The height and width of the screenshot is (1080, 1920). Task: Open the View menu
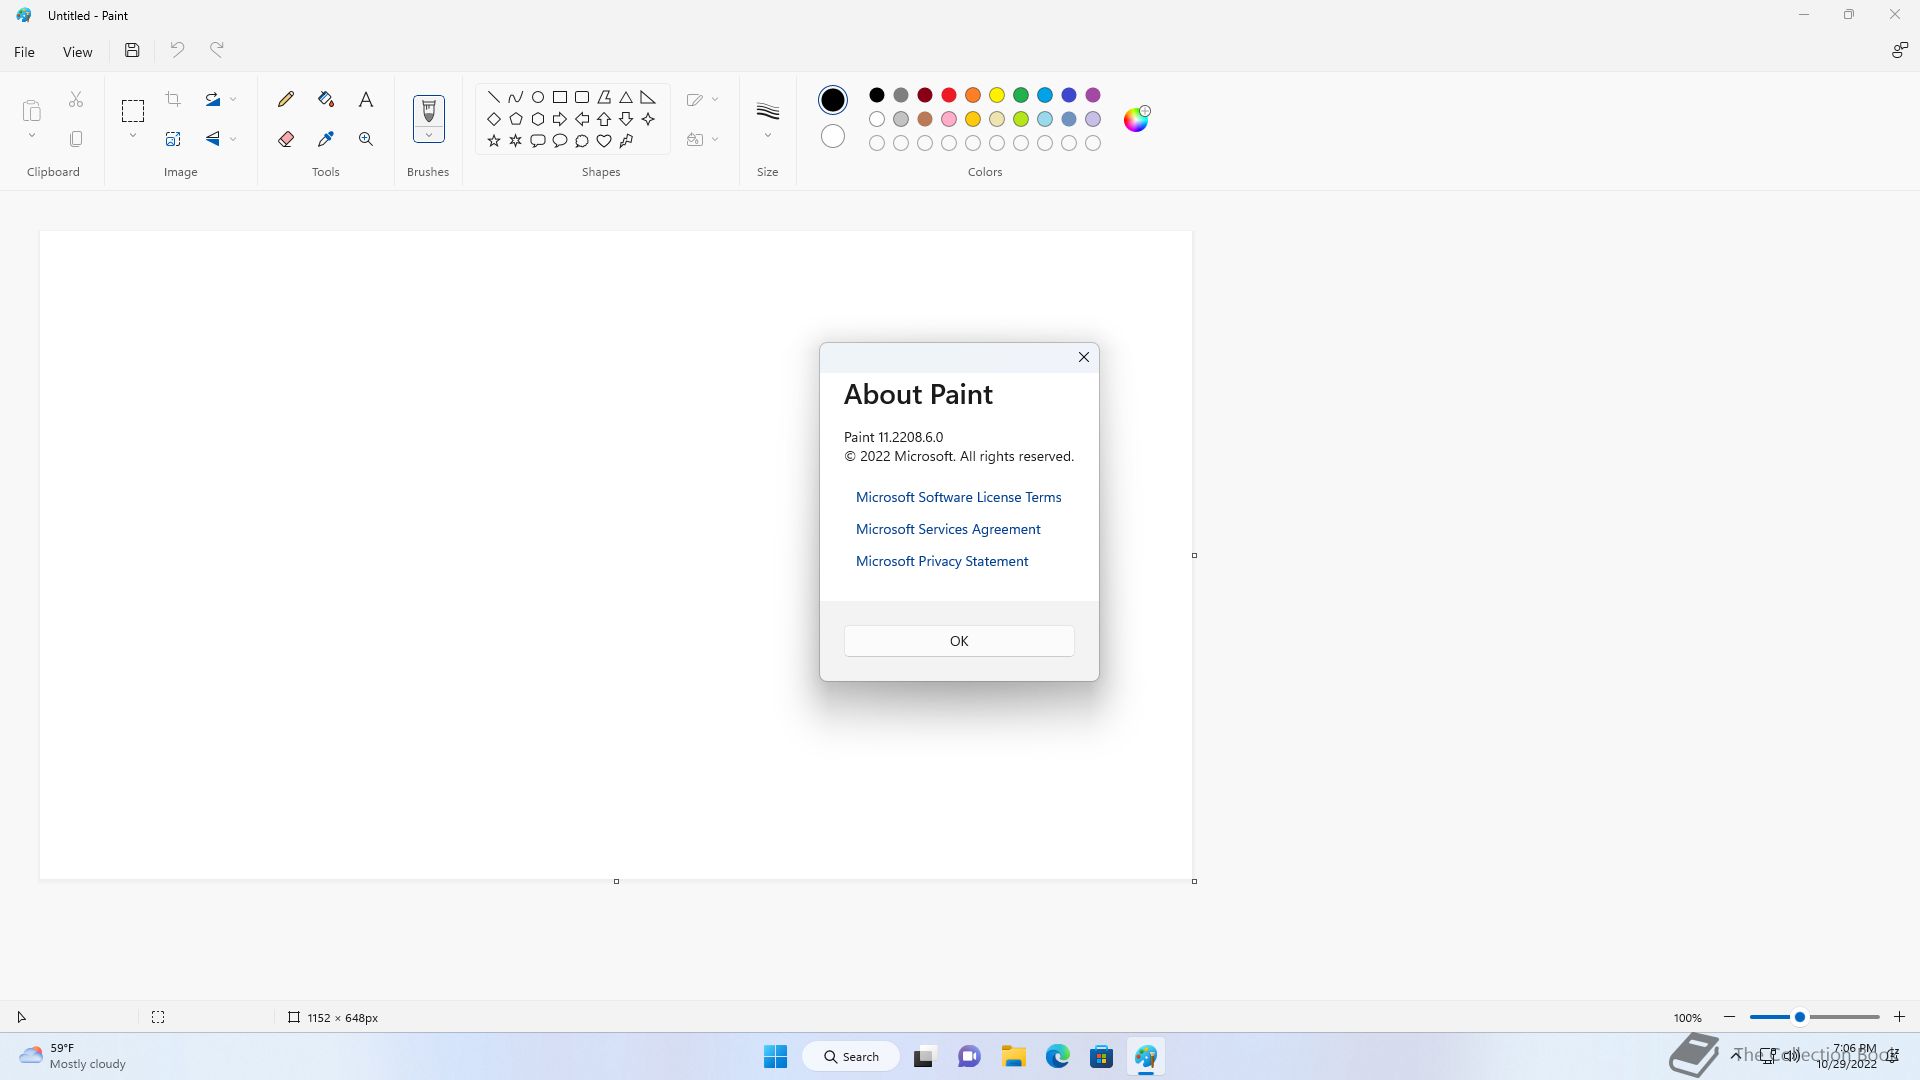click(x=77, y=52)
